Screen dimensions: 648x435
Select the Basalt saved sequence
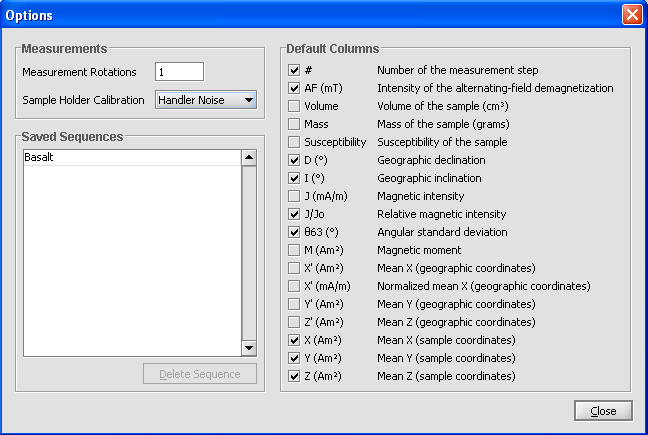132,157
